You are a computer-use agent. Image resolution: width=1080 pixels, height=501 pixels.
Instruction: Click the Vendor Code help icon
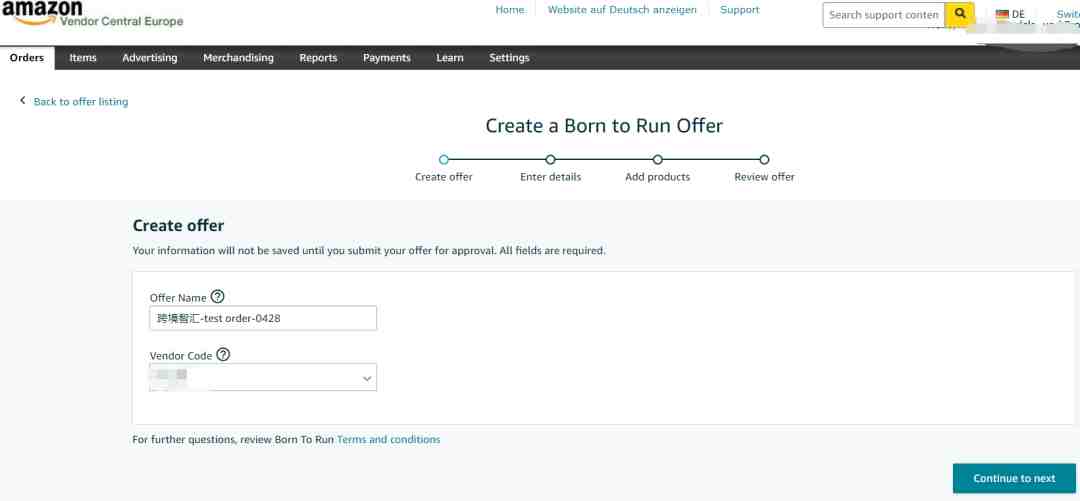pyautogui.click(x=223, y=355)
